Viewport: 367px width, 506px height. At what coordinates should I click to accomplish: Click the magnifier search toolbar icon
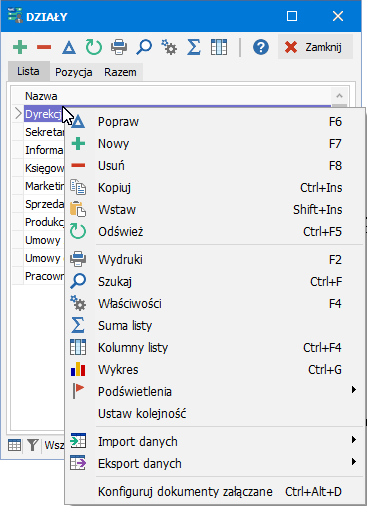tap(144, 47)
